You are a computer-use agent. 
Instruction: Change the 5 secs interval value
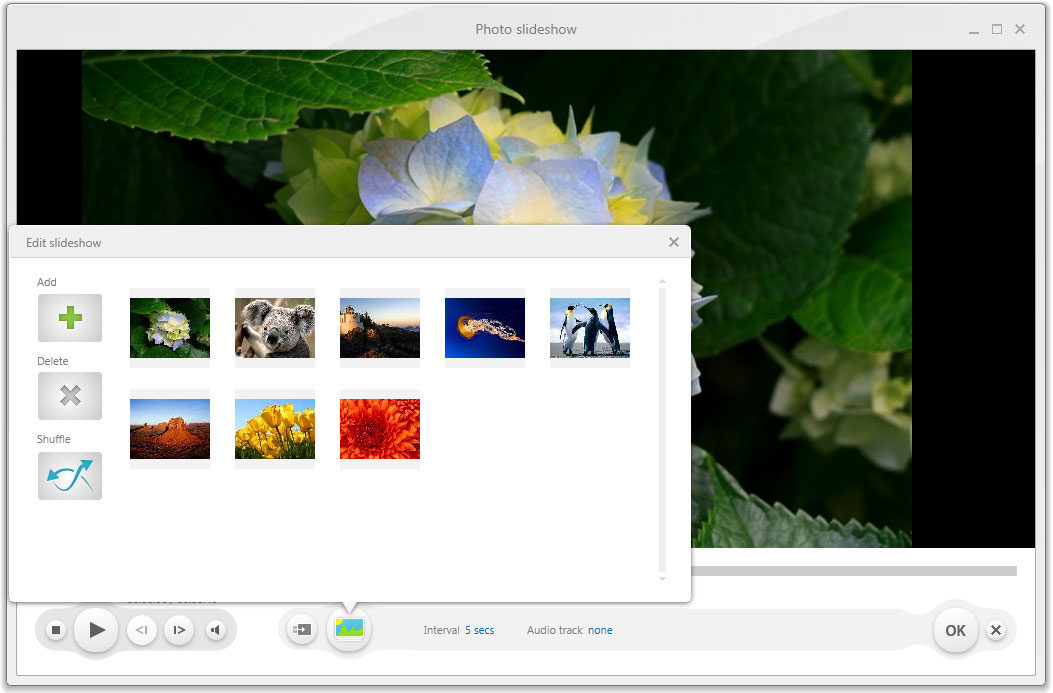tap(479, 630)
